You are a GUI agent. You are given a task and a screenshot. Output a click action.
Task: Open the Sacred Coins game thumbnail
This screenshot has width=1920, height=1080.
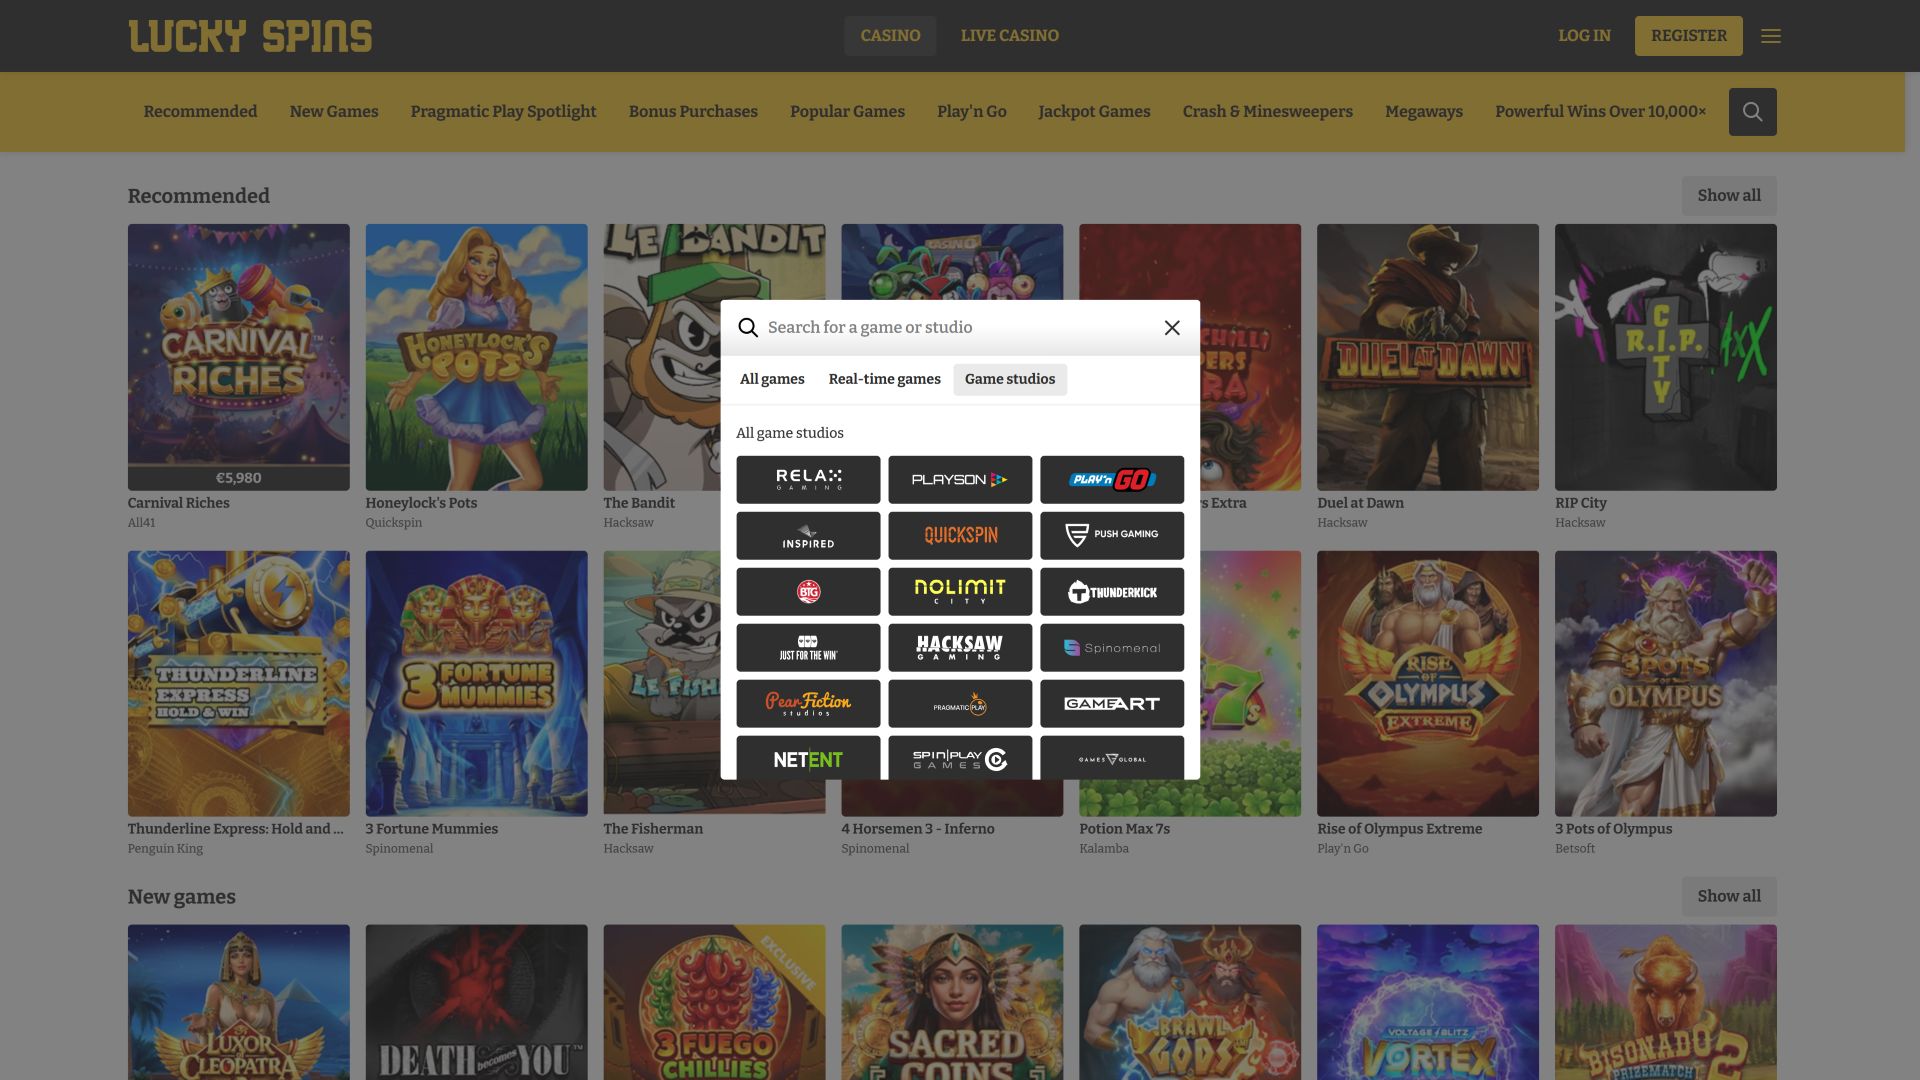tap(952, 1002)
